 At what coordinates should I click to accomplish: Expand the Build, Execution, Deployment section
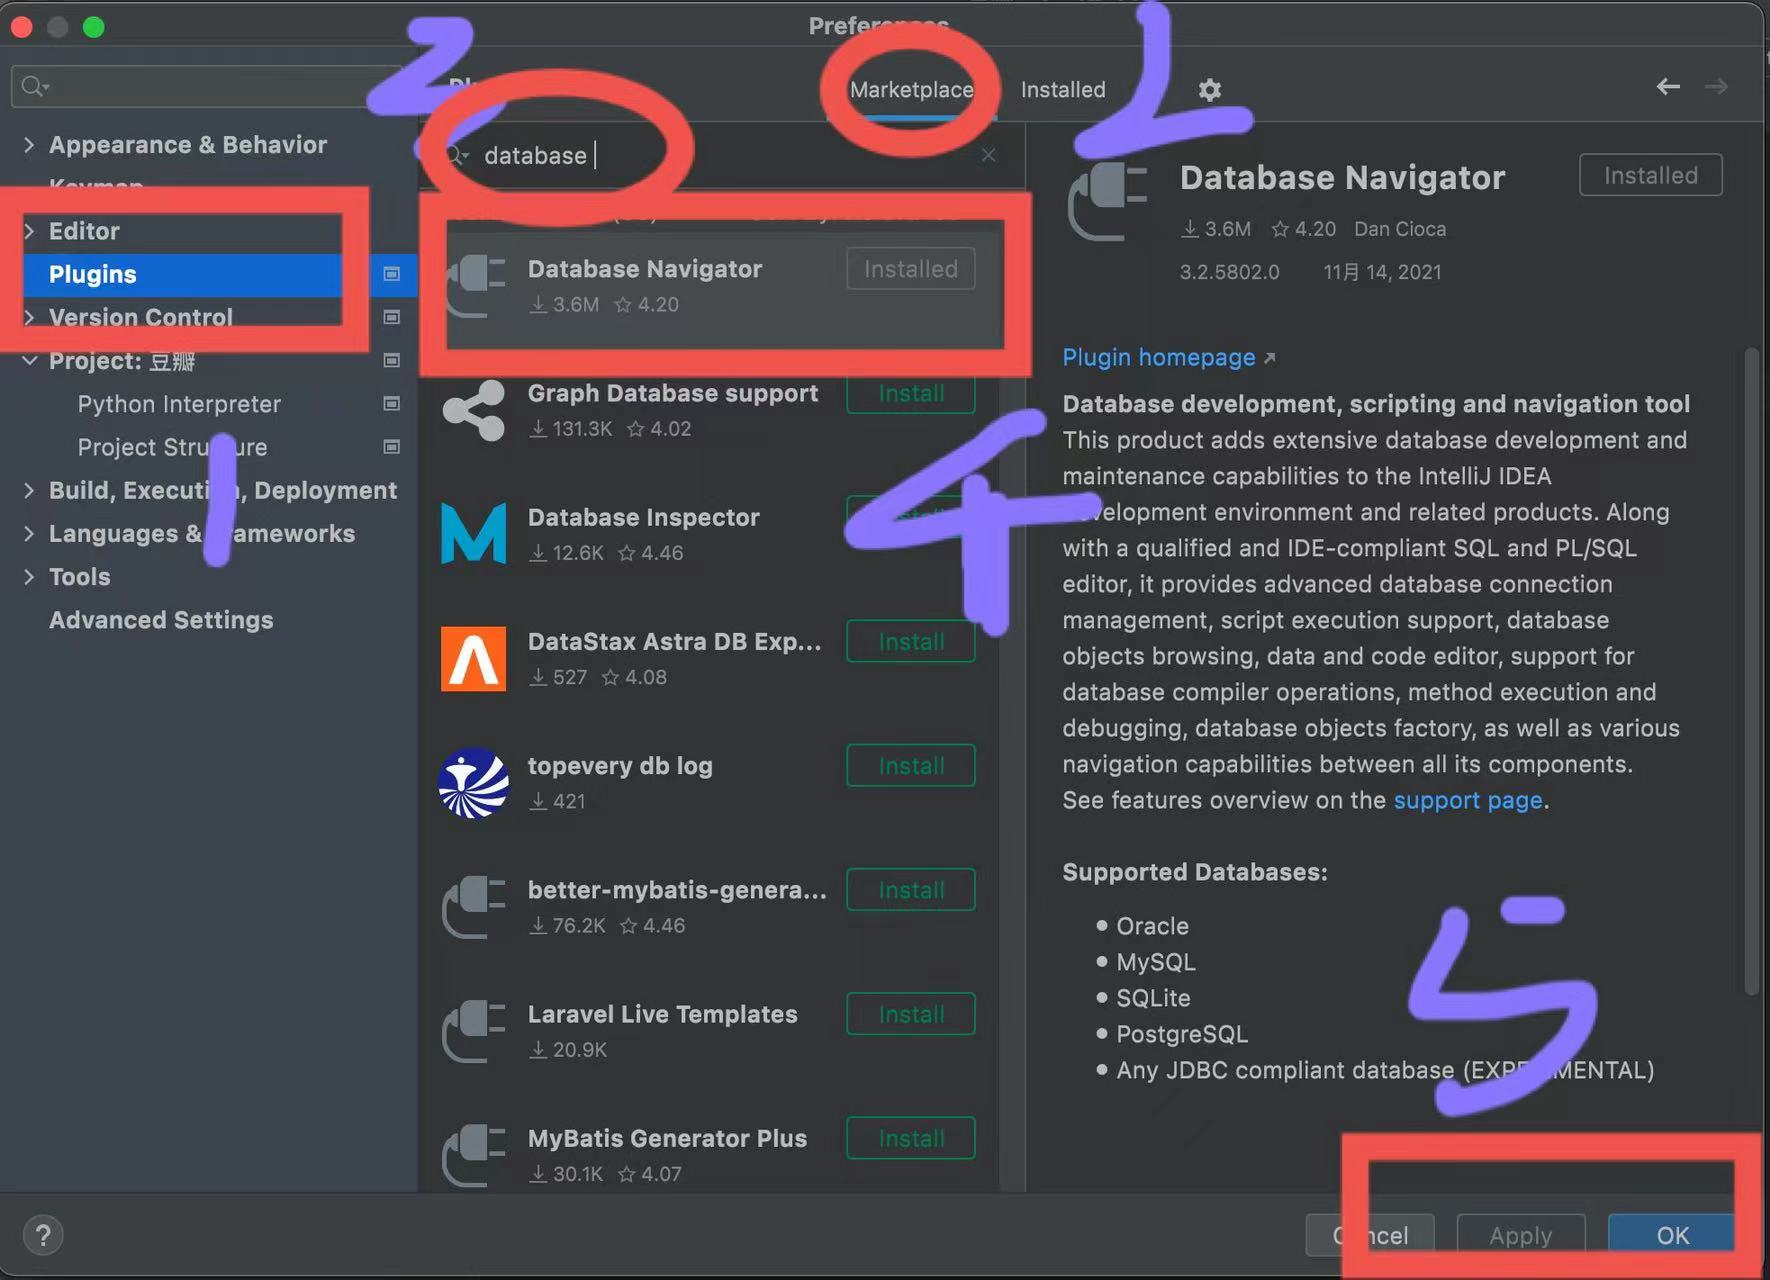coord(28,490)
